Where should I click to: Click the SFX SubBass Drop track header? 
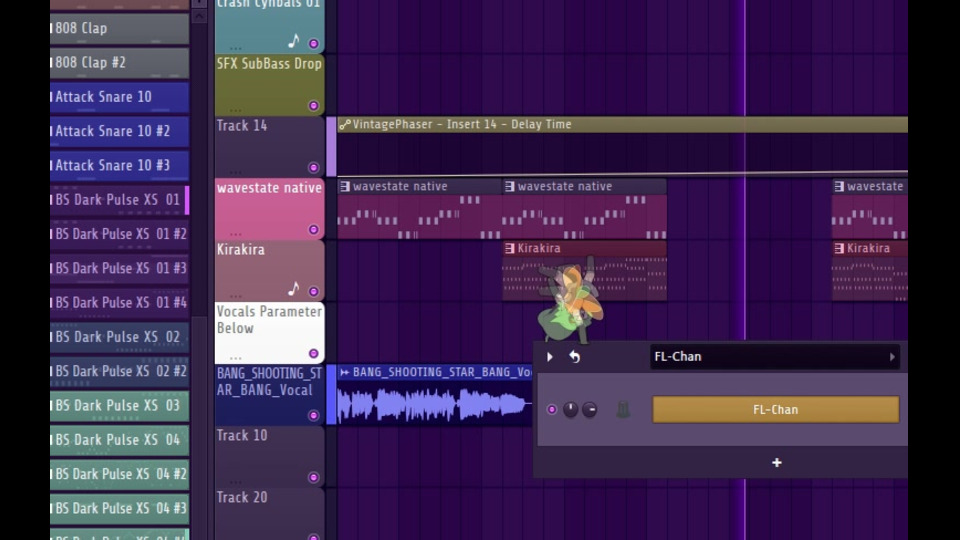(x=269, y=85)
